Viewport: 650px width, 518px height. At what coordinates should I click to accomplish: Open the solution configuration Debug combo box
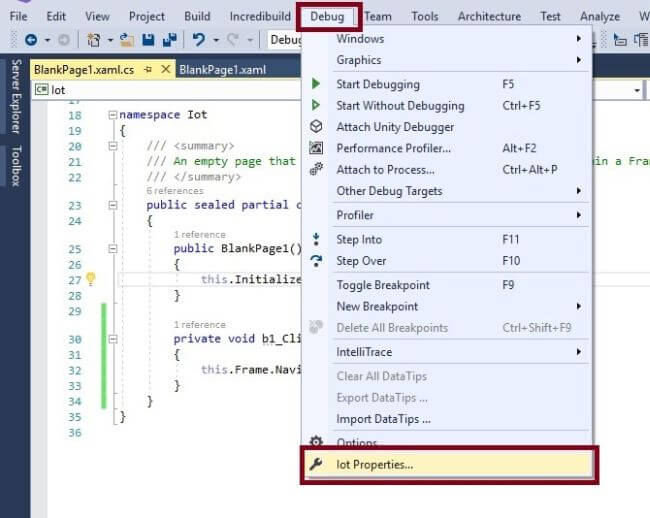pyautogui.click(x=285, y=40)
